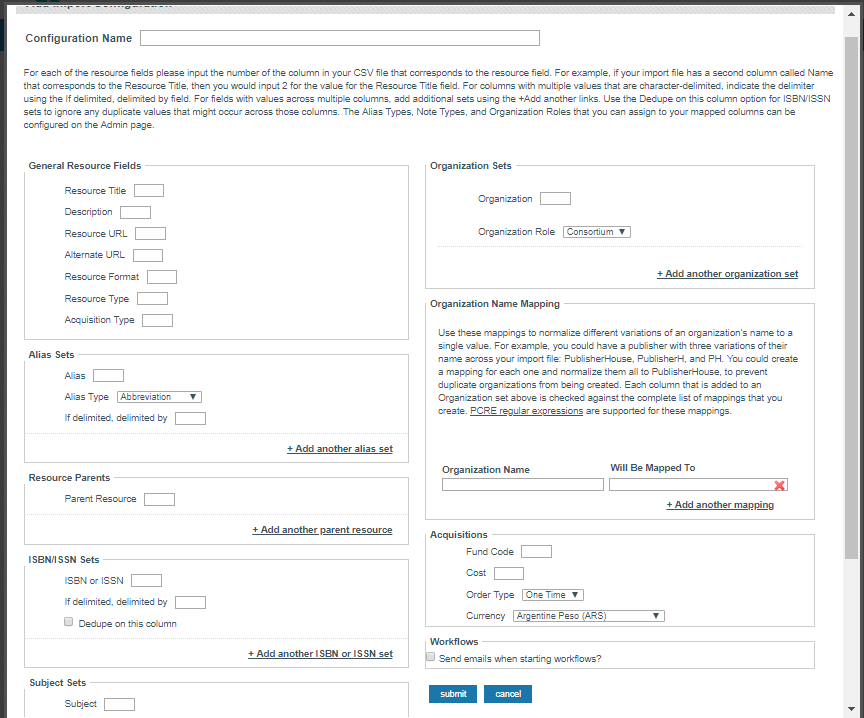864x718 pixels.
Task: Focus the Acquisition Type column field
Action: [158, 320]
